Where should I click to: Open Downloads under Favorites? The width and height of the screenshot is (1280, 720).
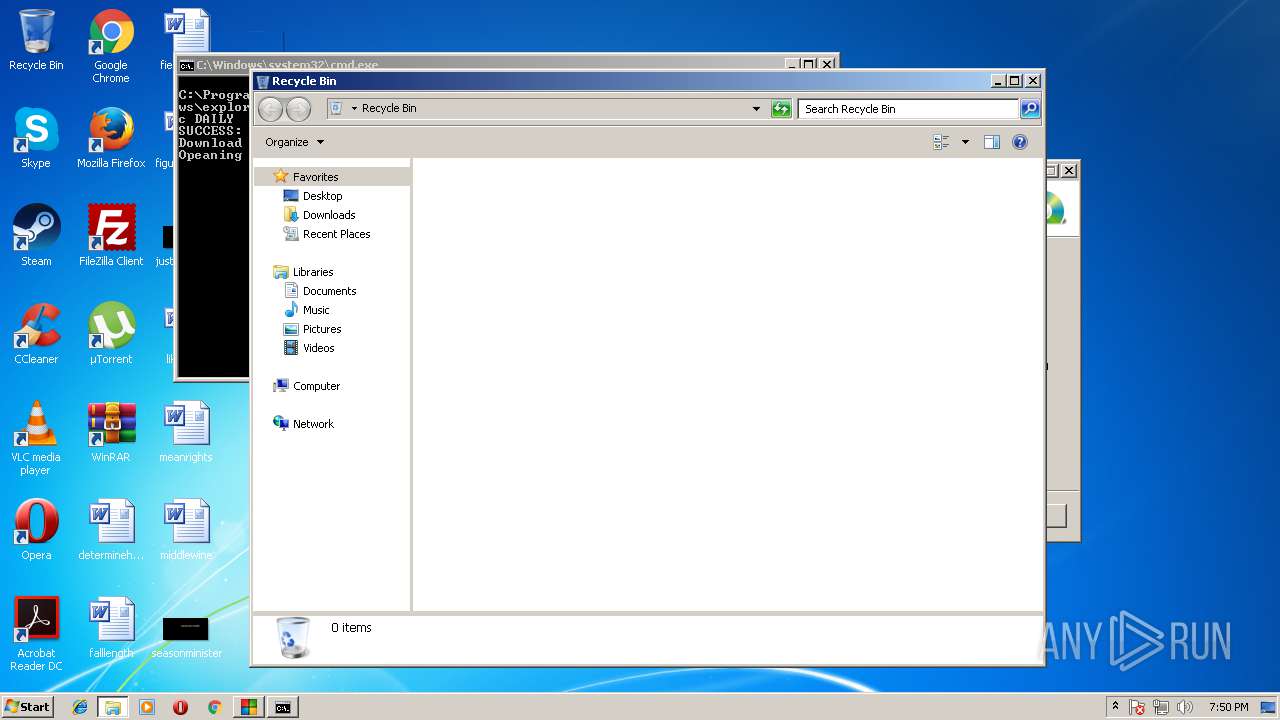pos(329,215)
